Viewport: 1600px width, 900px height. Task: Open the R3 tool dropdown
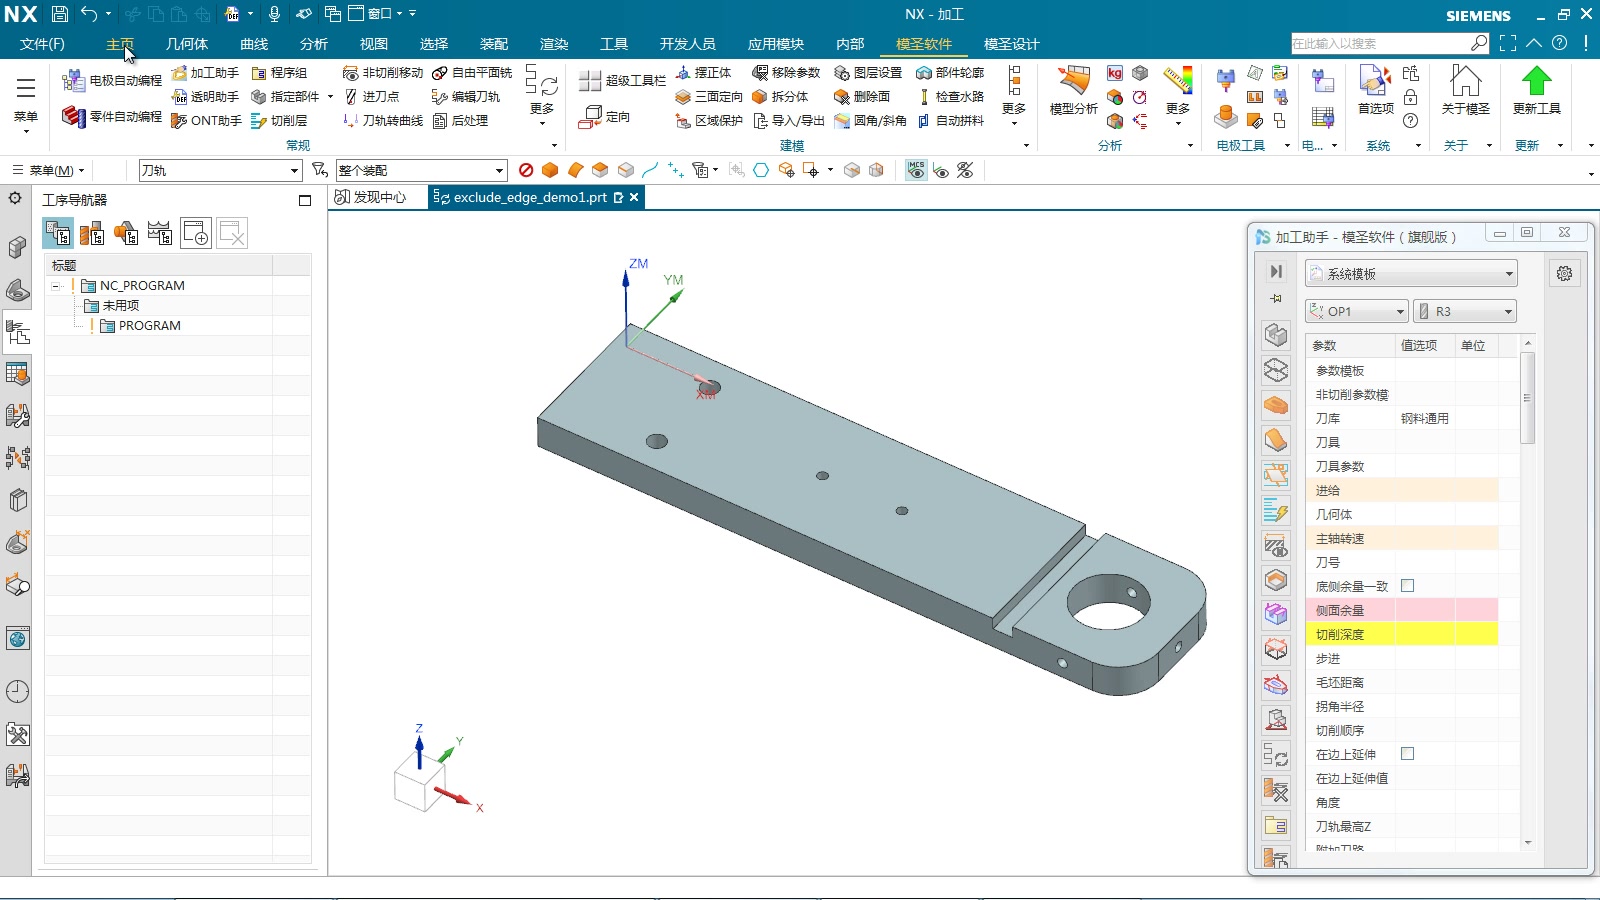point(1465,312)
